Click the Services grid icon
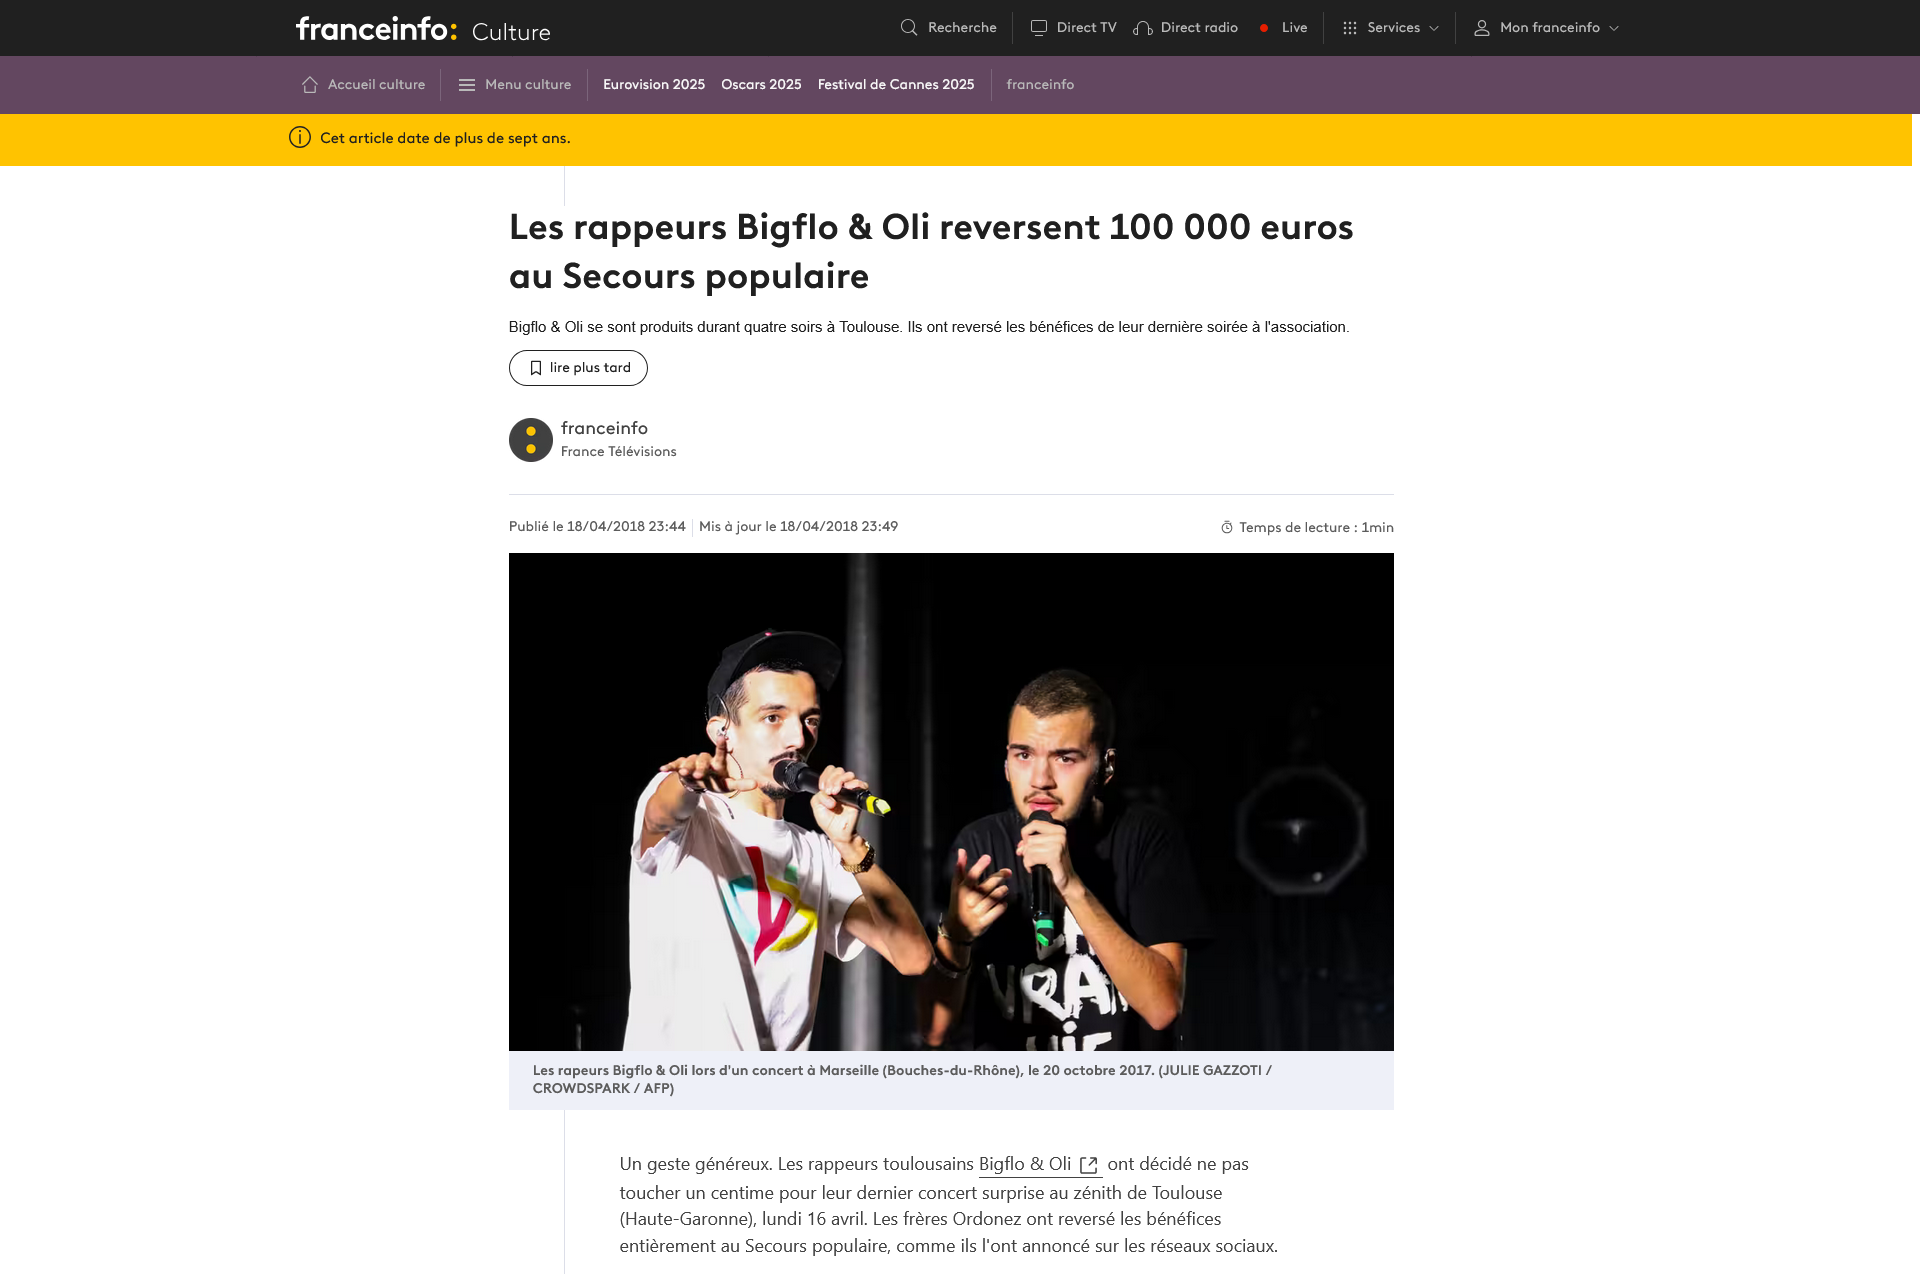Image resolution: width=1920 pixels, height=1274 pixels. click(x=1350, y=28)
